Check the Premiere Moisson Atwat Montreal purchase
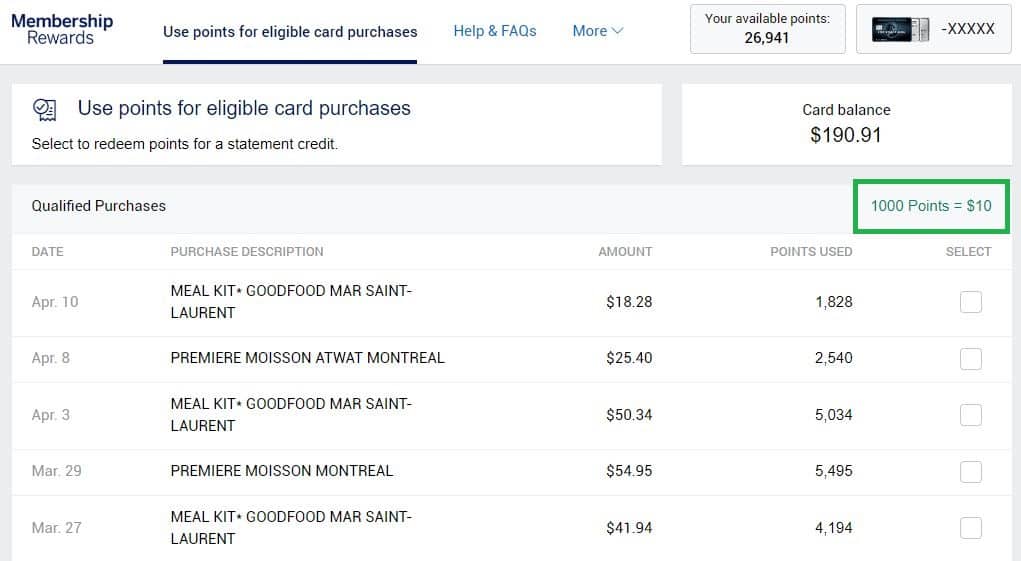This screenshot has width=1021, height=561. click(x=970, y=358)
